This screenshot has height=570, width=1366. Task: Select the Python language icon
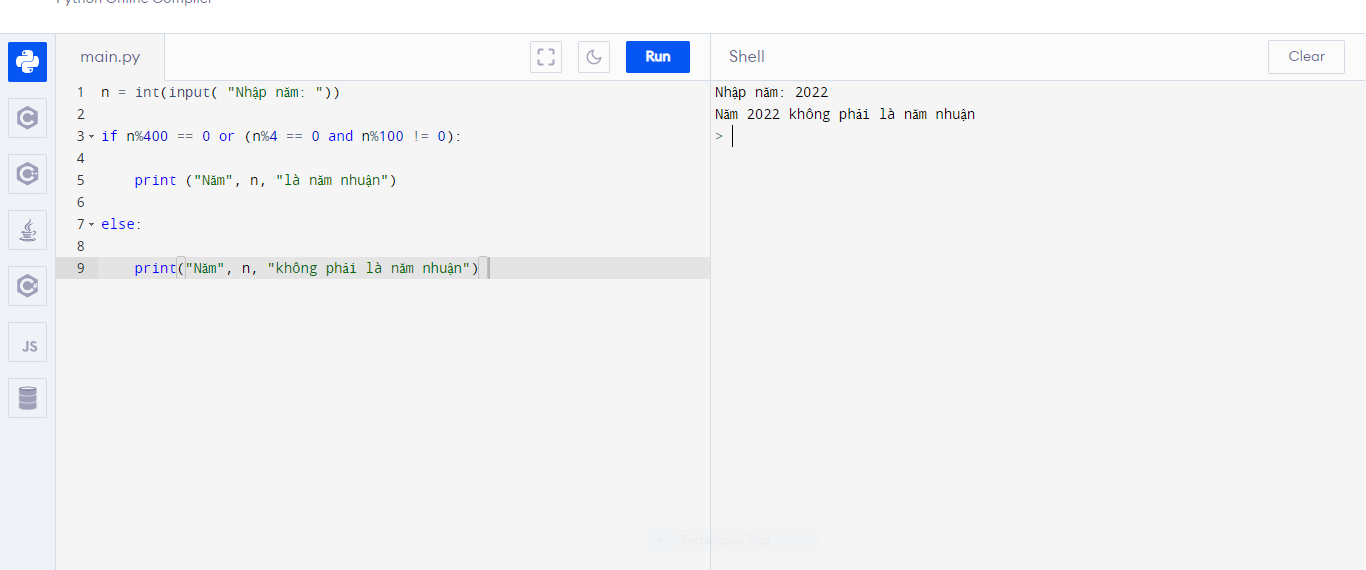(x=27, y=62)
